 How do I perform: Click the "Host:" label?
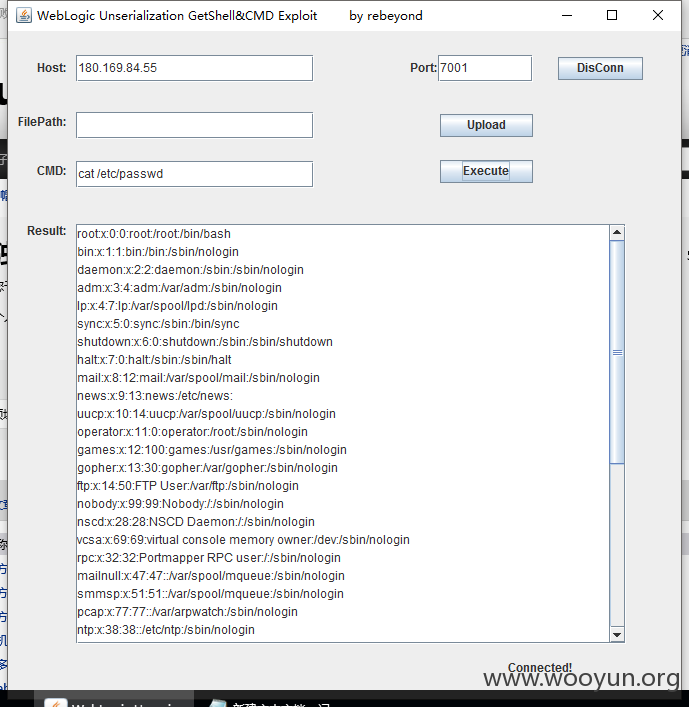tap(51, 68)
